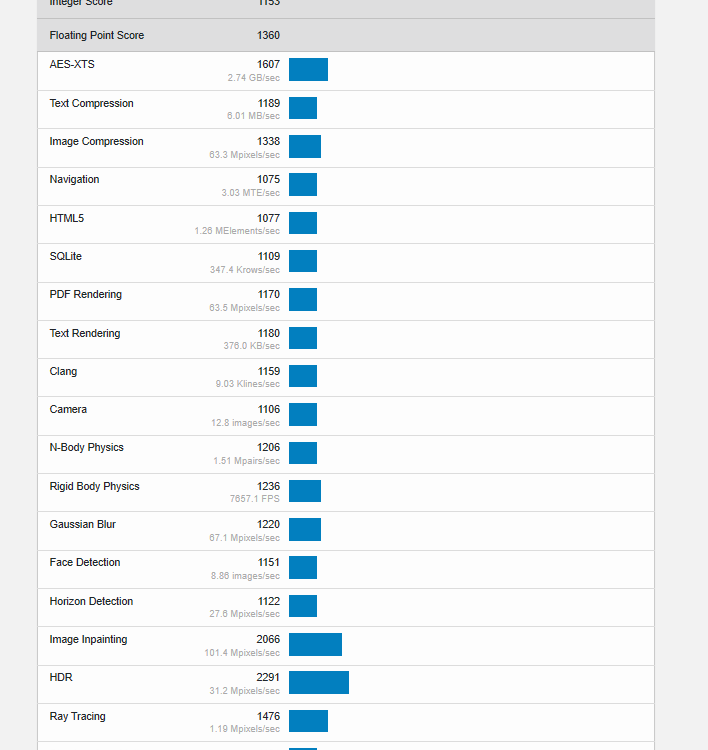
Task: Click the Navigation benchmark label
Action: click(x=74, y=180)
